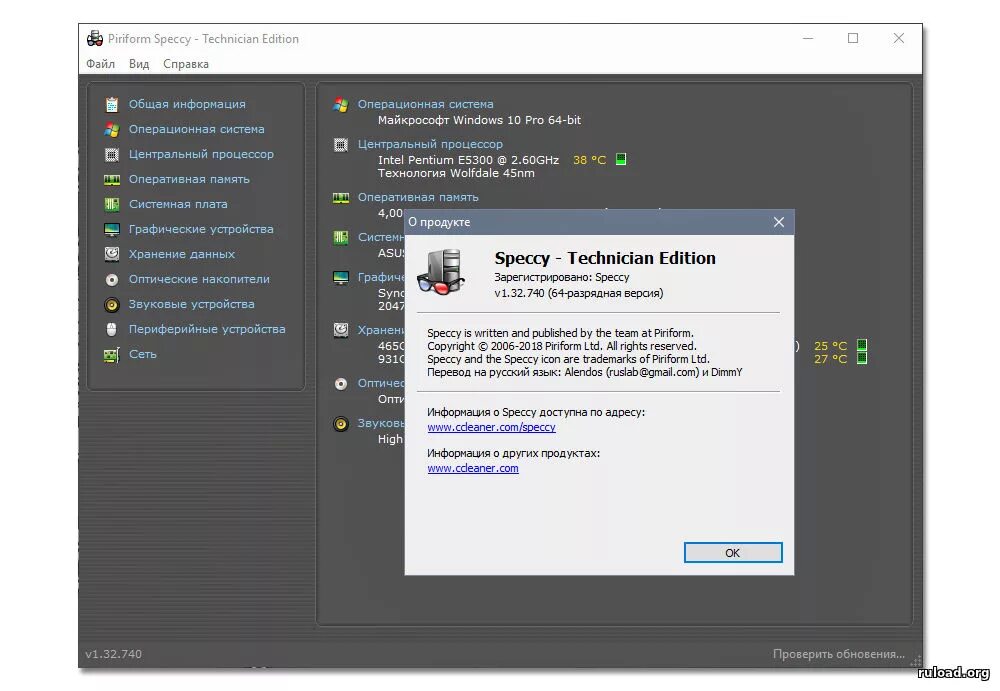1000x691 pixels.
Task: Open the www.ccleaner.com products link
Action: [x=473, y=468]
